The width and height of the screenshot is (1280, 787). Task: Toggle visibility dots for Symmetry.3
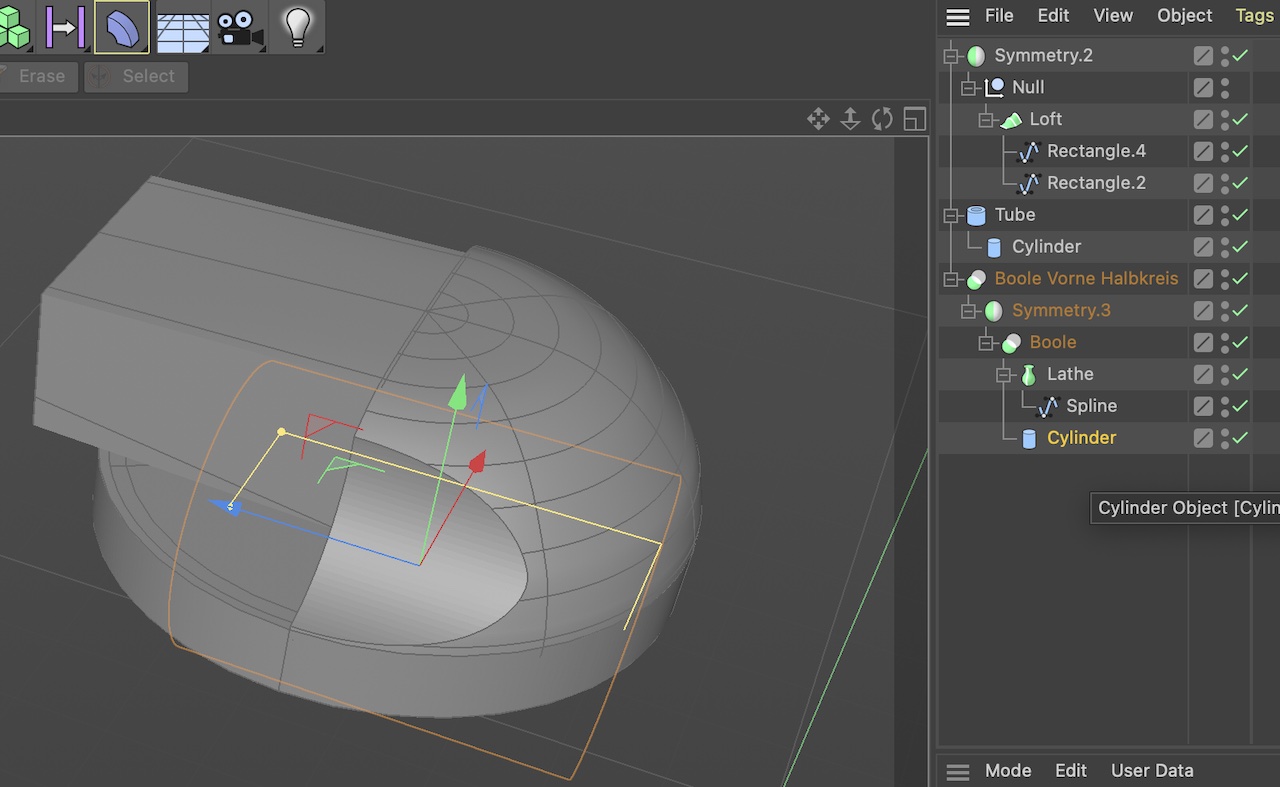(x=1225, y=311)
